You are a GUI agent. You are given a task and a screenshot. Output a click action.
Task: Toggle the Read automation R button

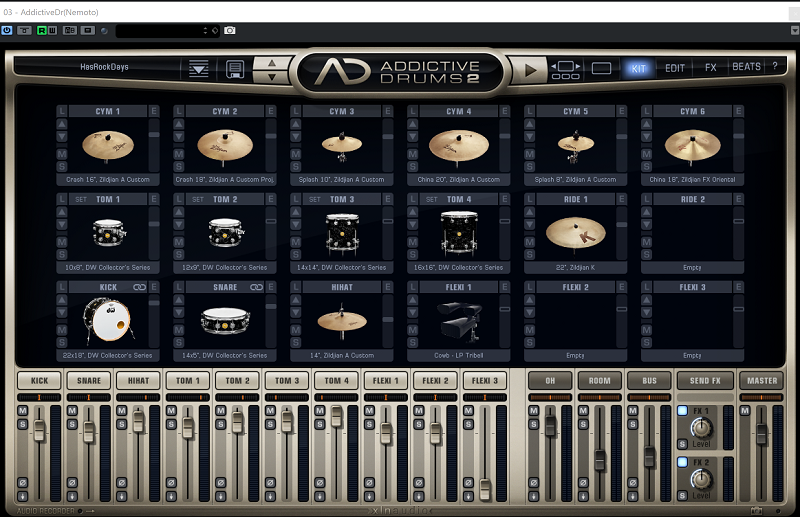pyautogui.click(x=41, y=31)
